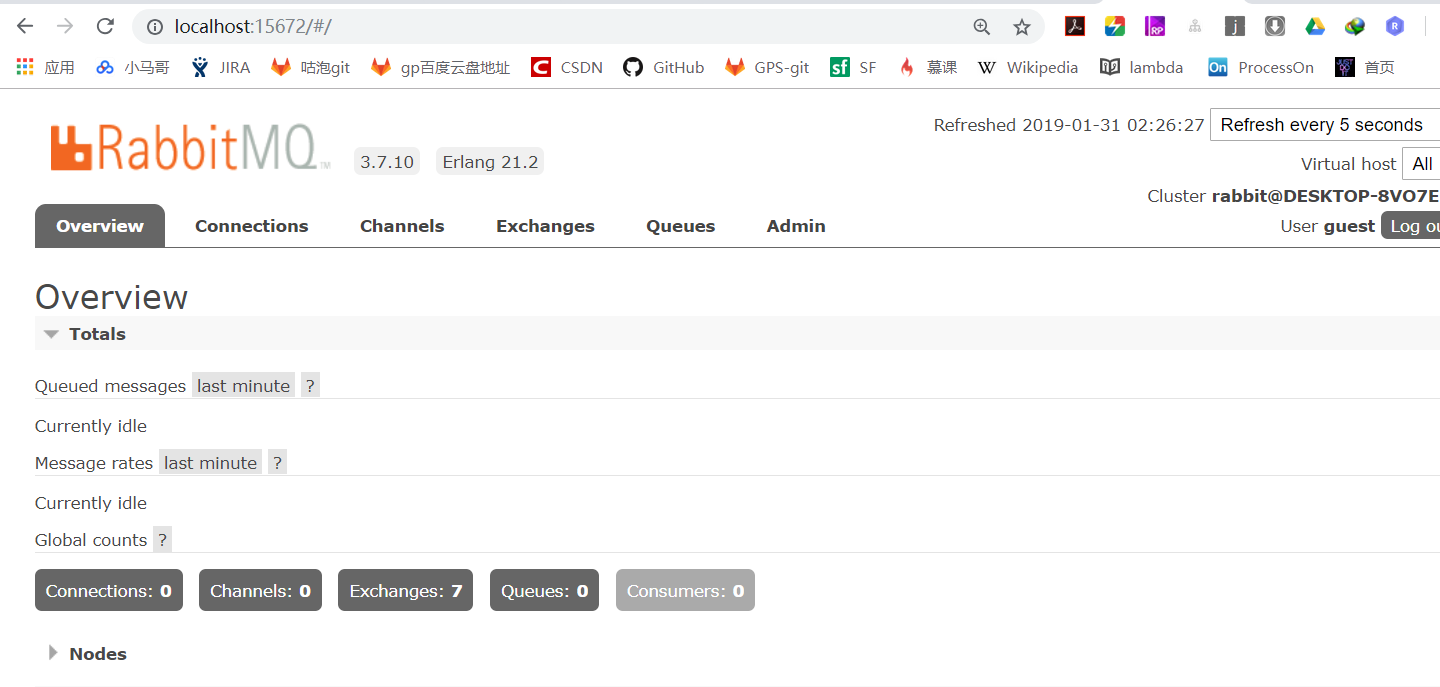Click the help icon next to Queued messages
Image resolution: width=1440 pixels, height=687 pixels.
tap(310, 384)
